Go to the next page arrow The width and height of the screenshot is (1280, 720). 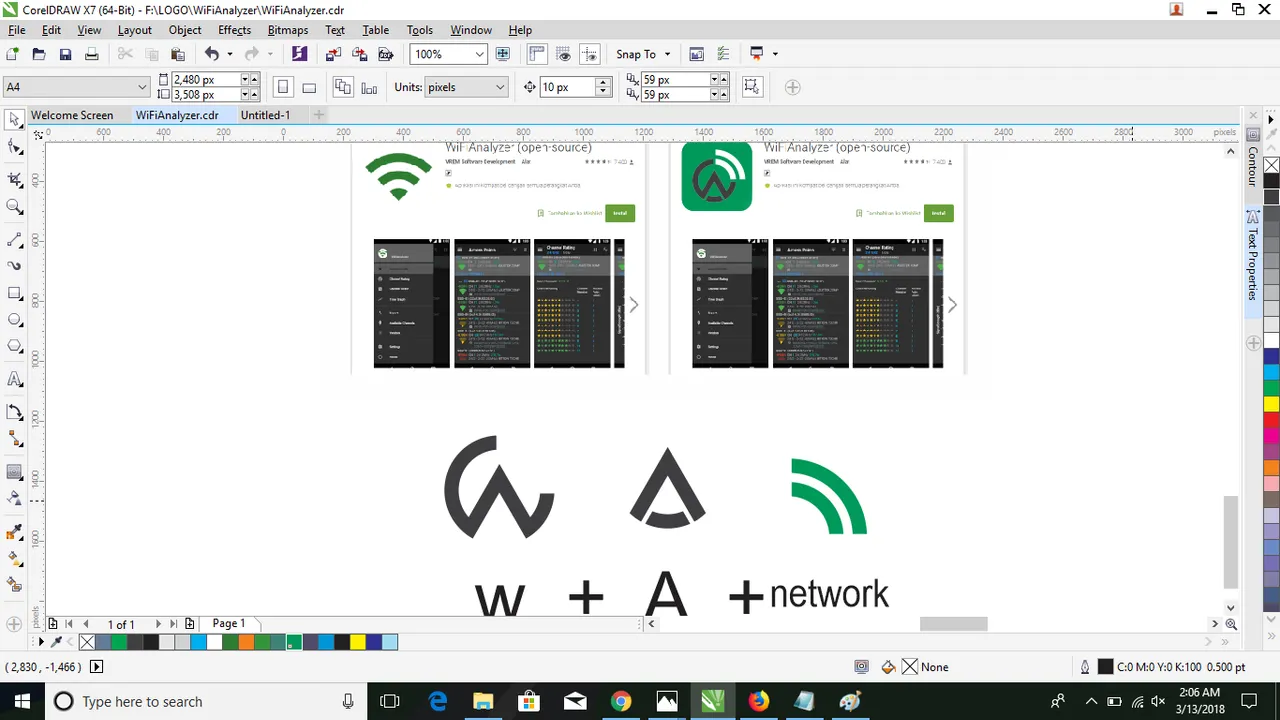[157, 624]
